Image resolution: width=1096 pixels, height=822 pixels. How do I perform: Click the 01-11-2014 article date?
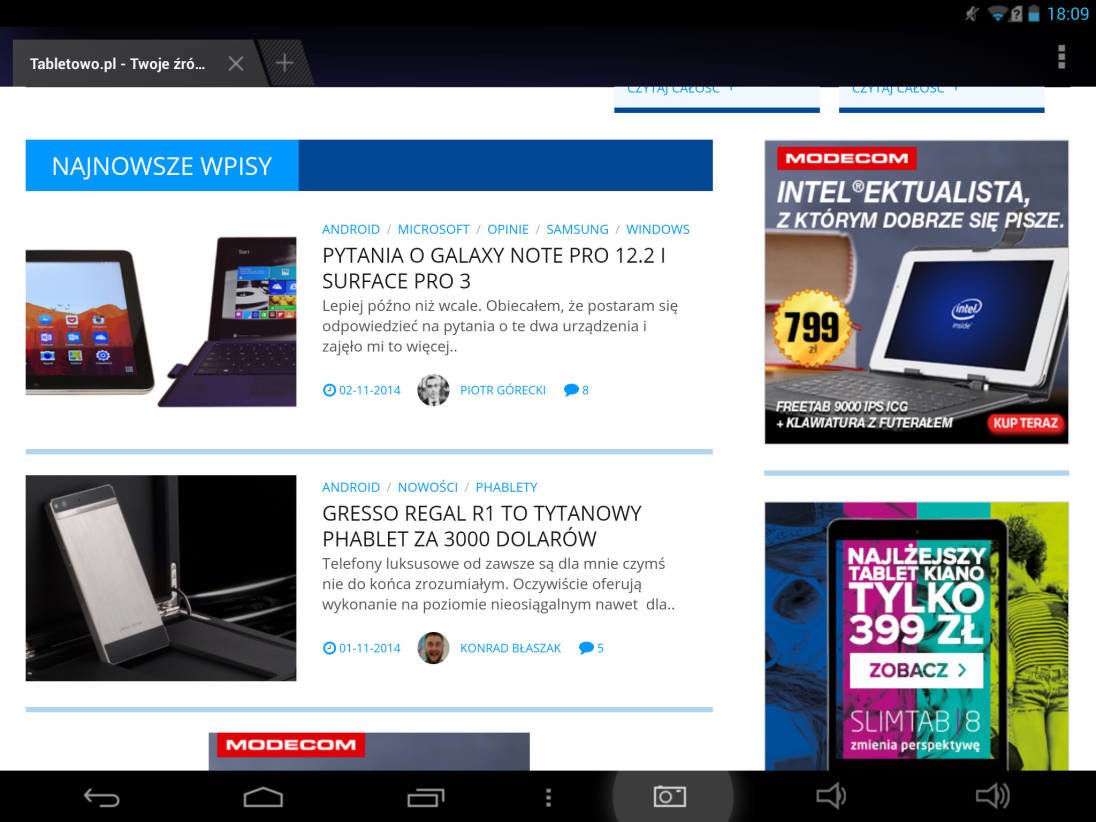click(x=370, y=648)
